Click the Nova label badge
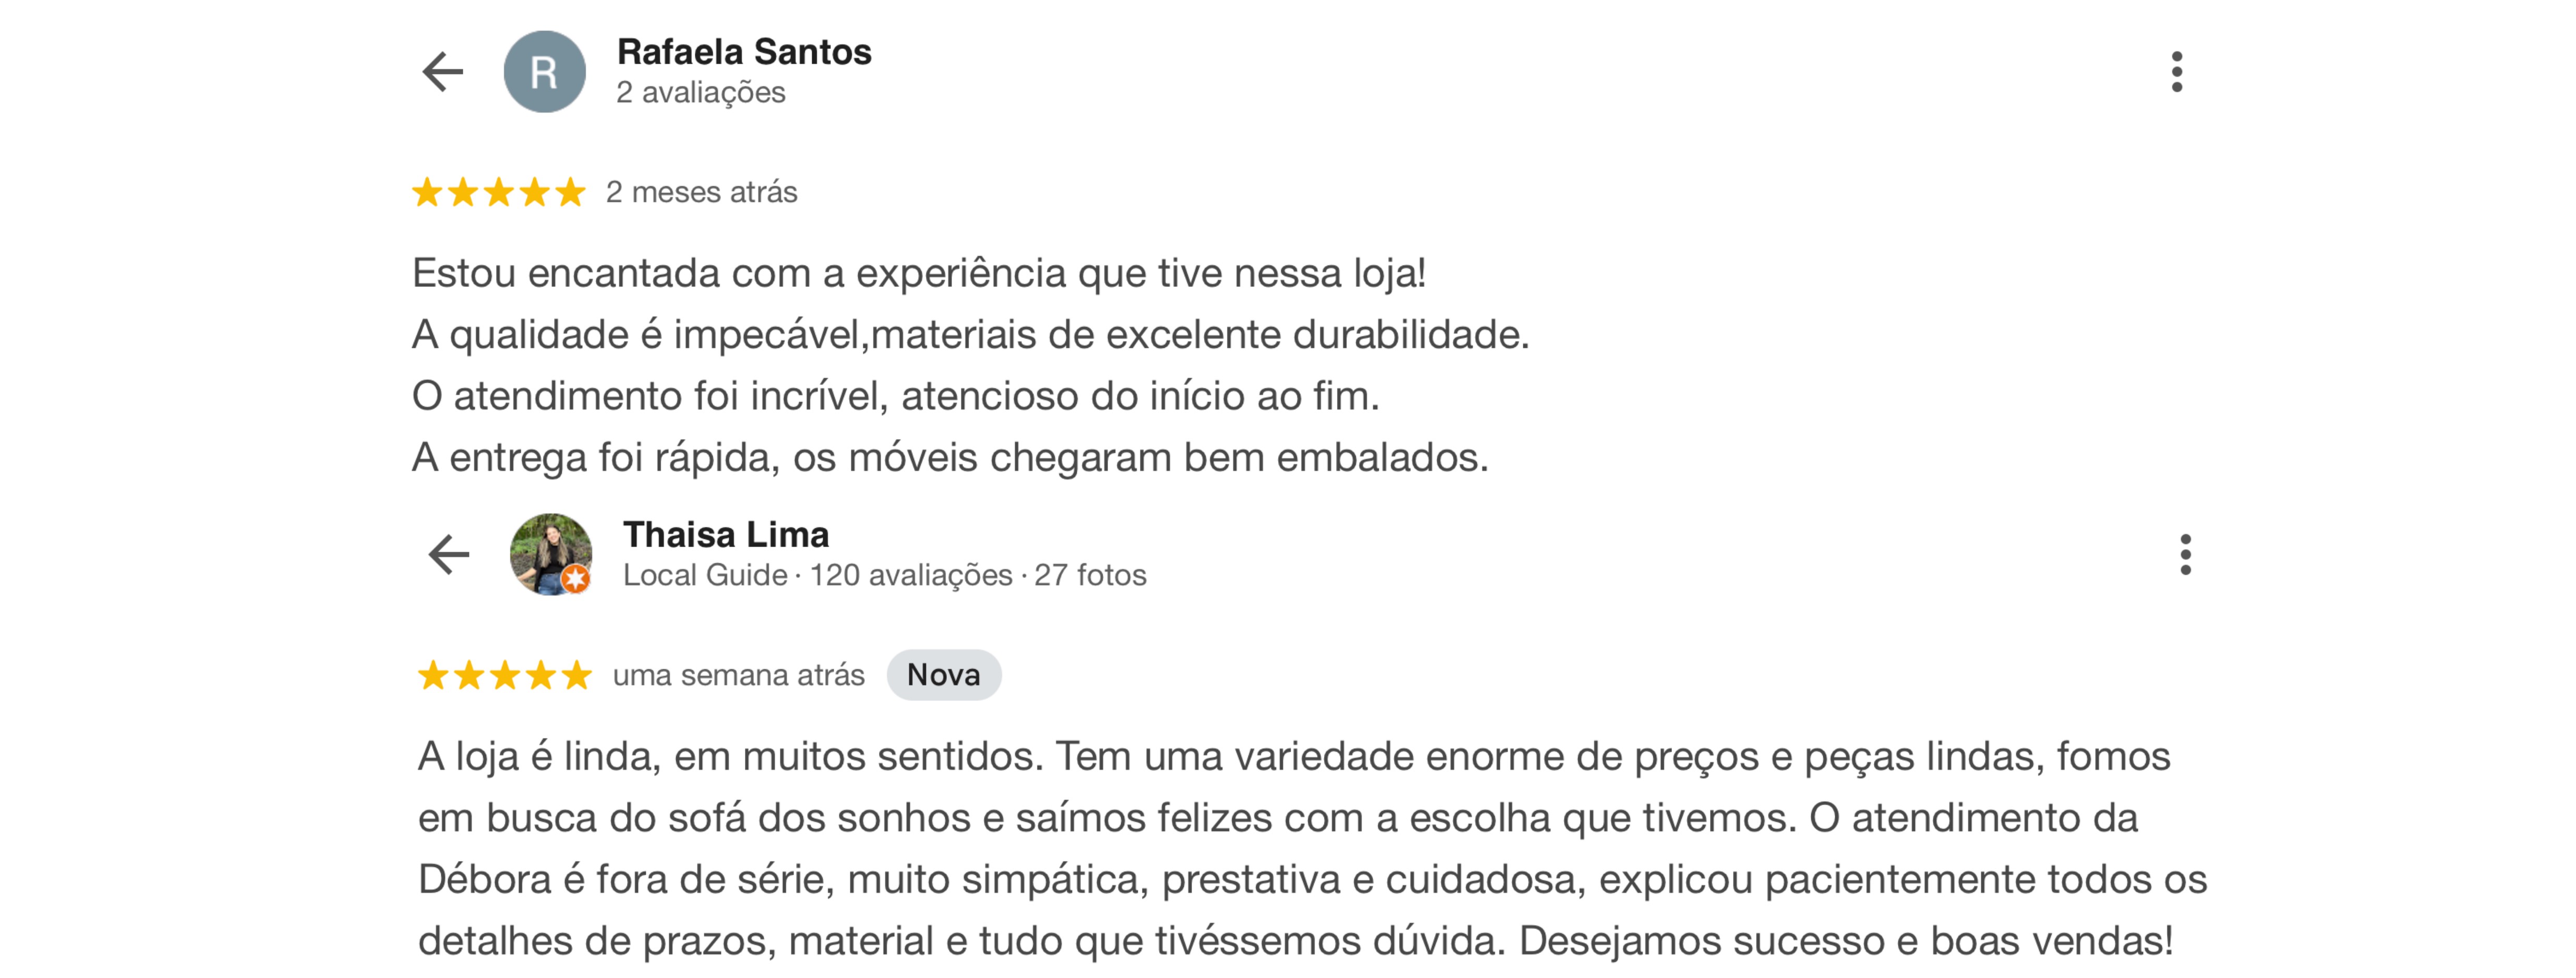The height and width of the screenshot is (978, 2576). coord(943,675)
